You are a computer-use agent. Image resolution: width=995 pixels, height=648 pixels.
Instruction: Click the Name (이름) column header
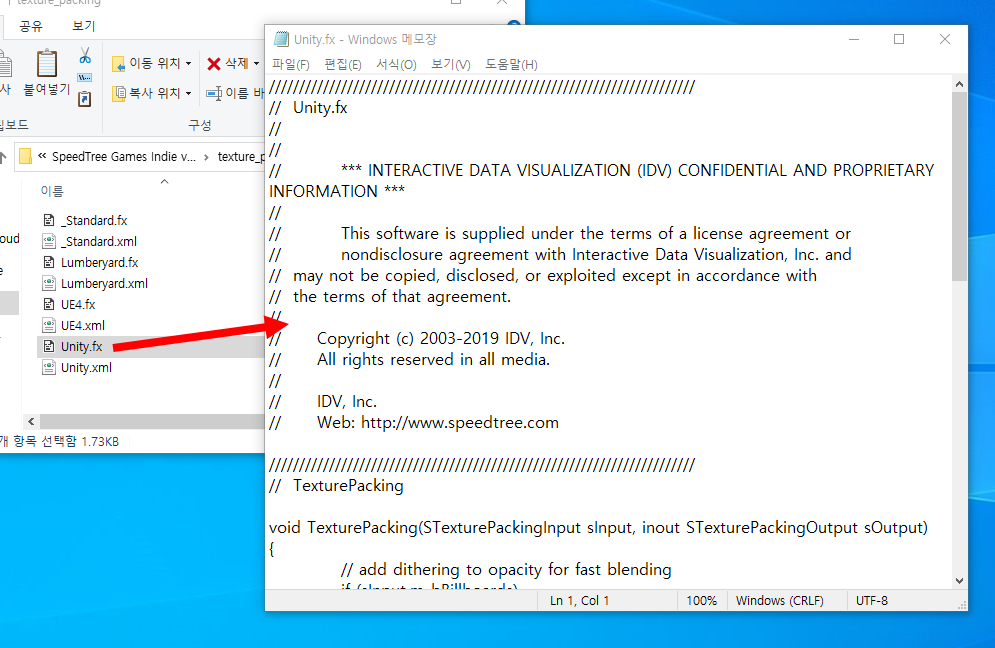click(52, 191)
